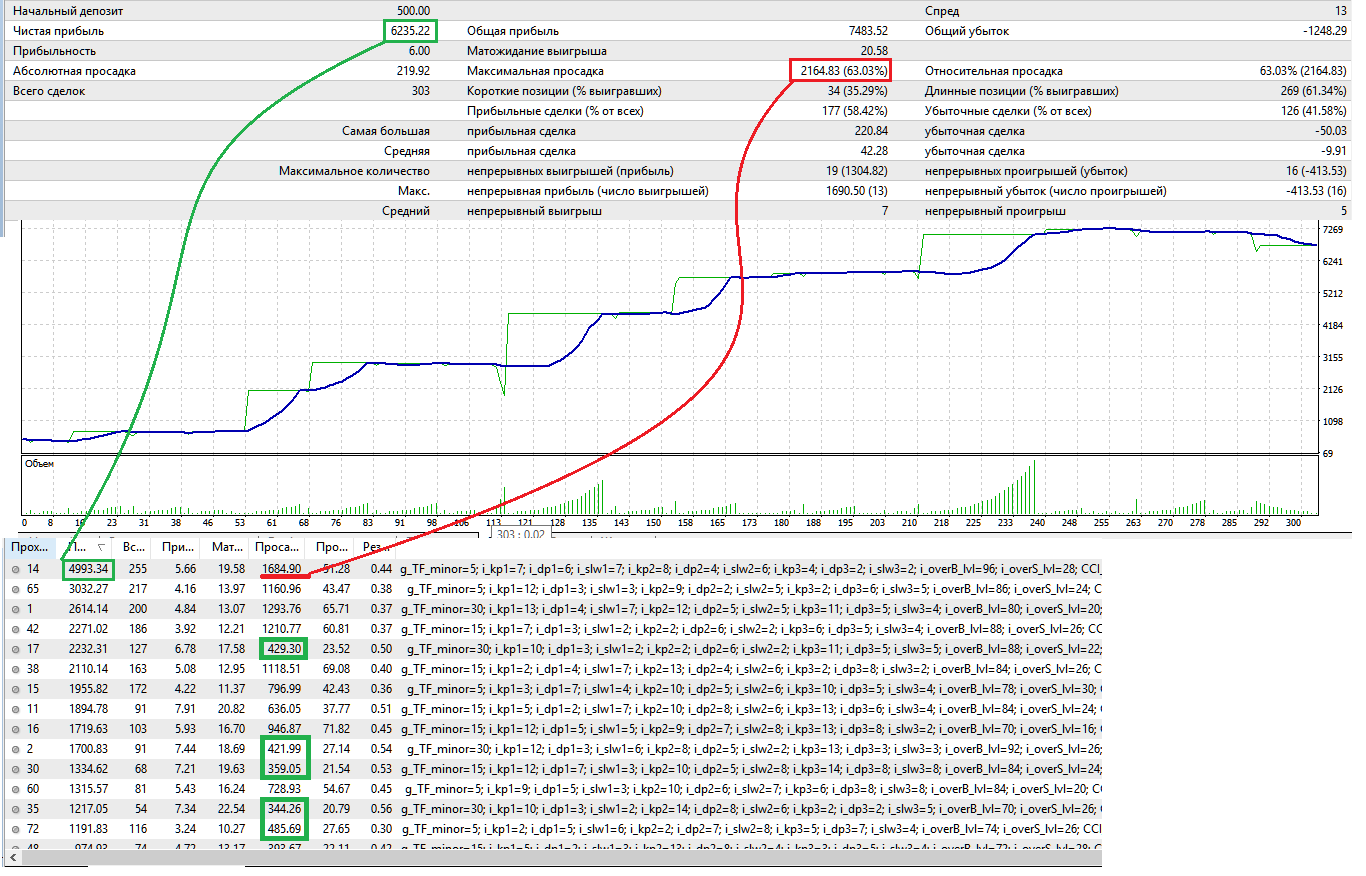Click the 'Объем' volume chart label

pyautogui.click(x=39, y=464)
